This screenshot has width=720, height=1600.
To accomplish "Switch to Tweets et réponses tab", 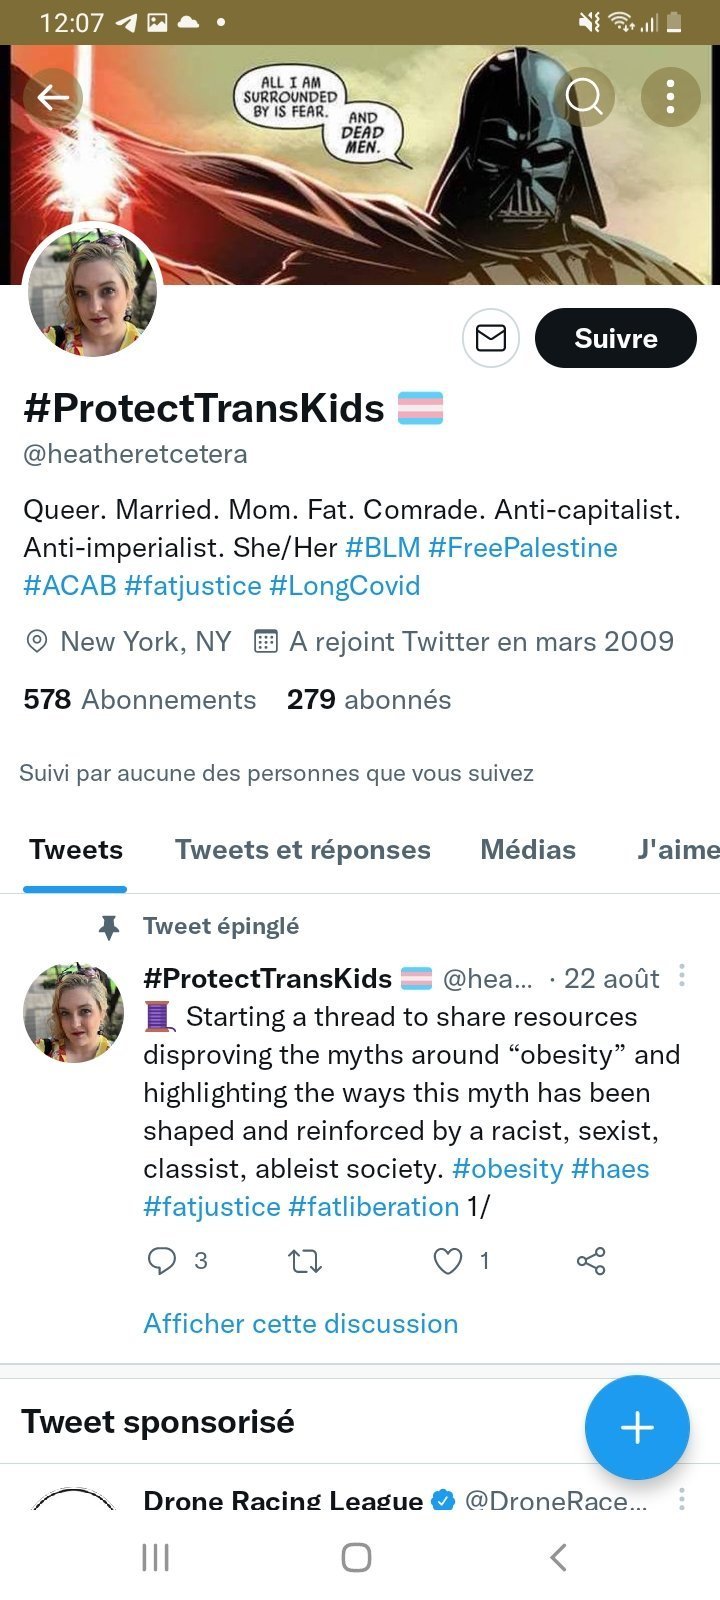I will coord(302,850).
